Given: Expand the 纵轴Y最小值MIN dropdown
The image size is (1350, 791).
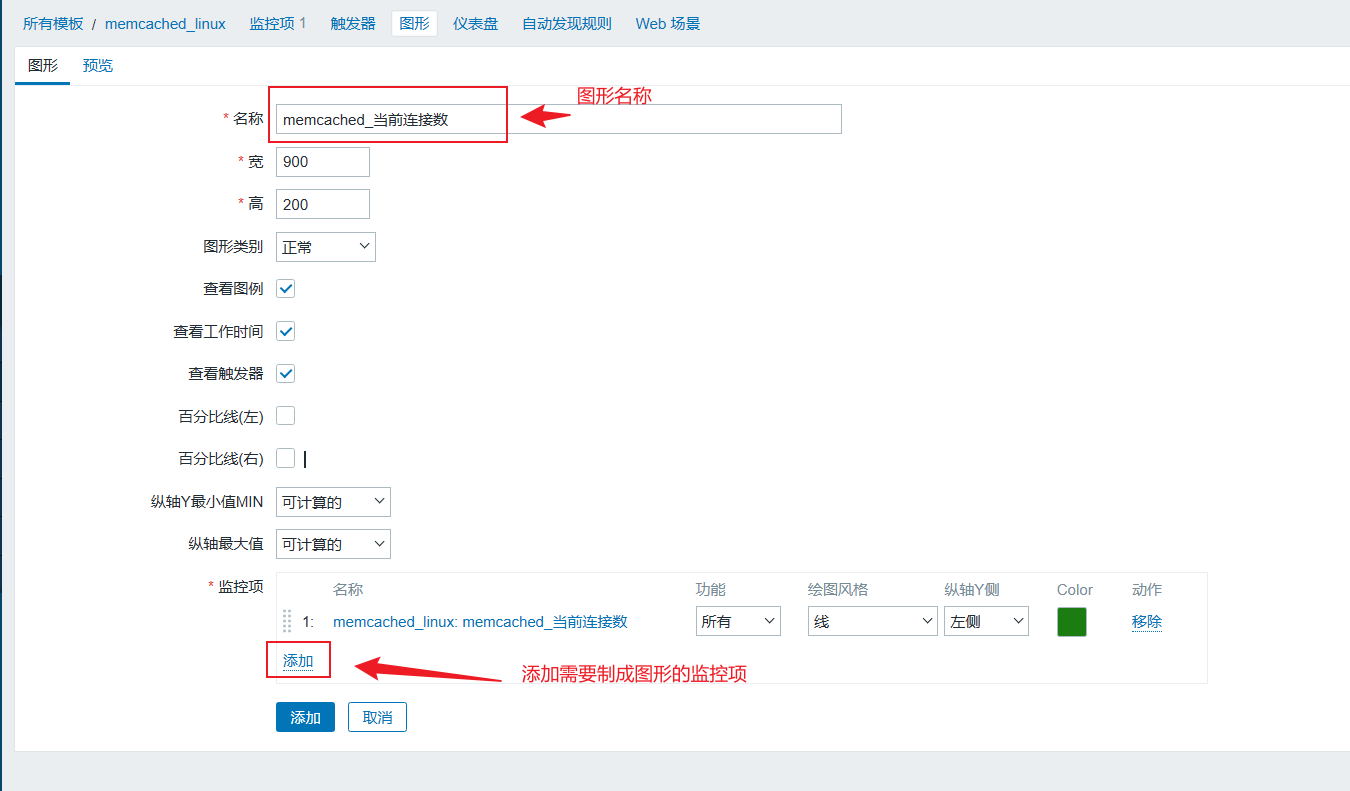Looking at the screenshot, I should 333,502.
